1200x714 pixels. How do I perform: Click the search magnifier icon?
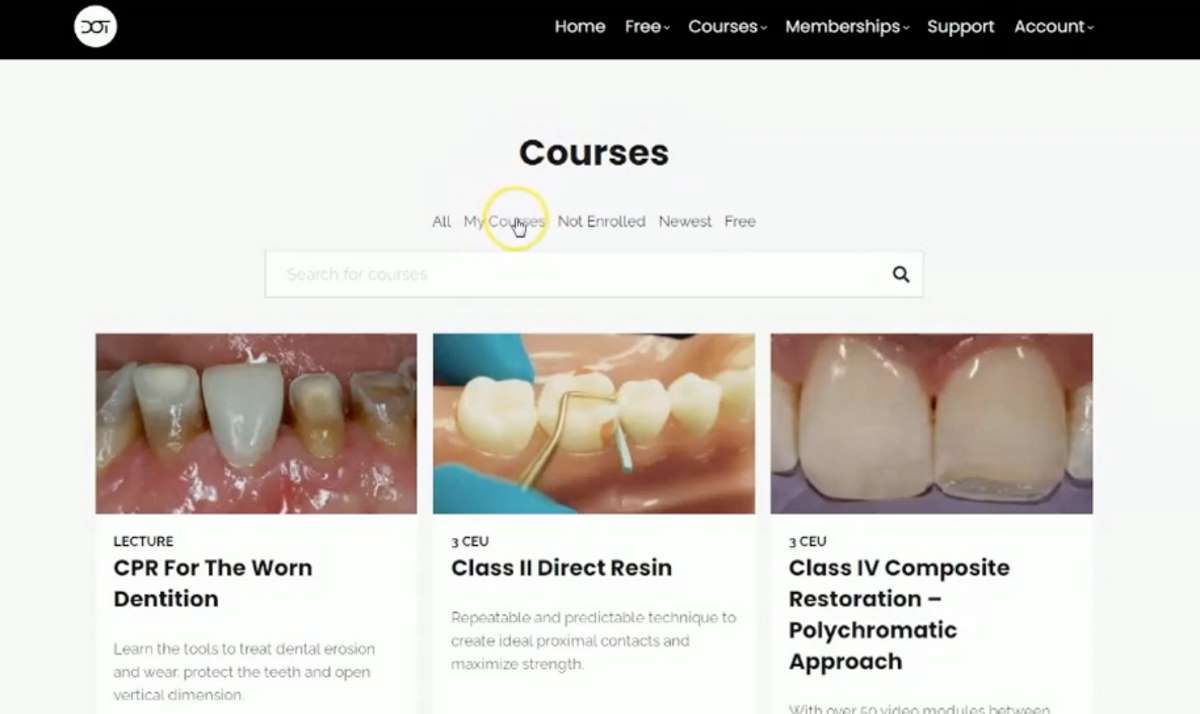point(901,274)
